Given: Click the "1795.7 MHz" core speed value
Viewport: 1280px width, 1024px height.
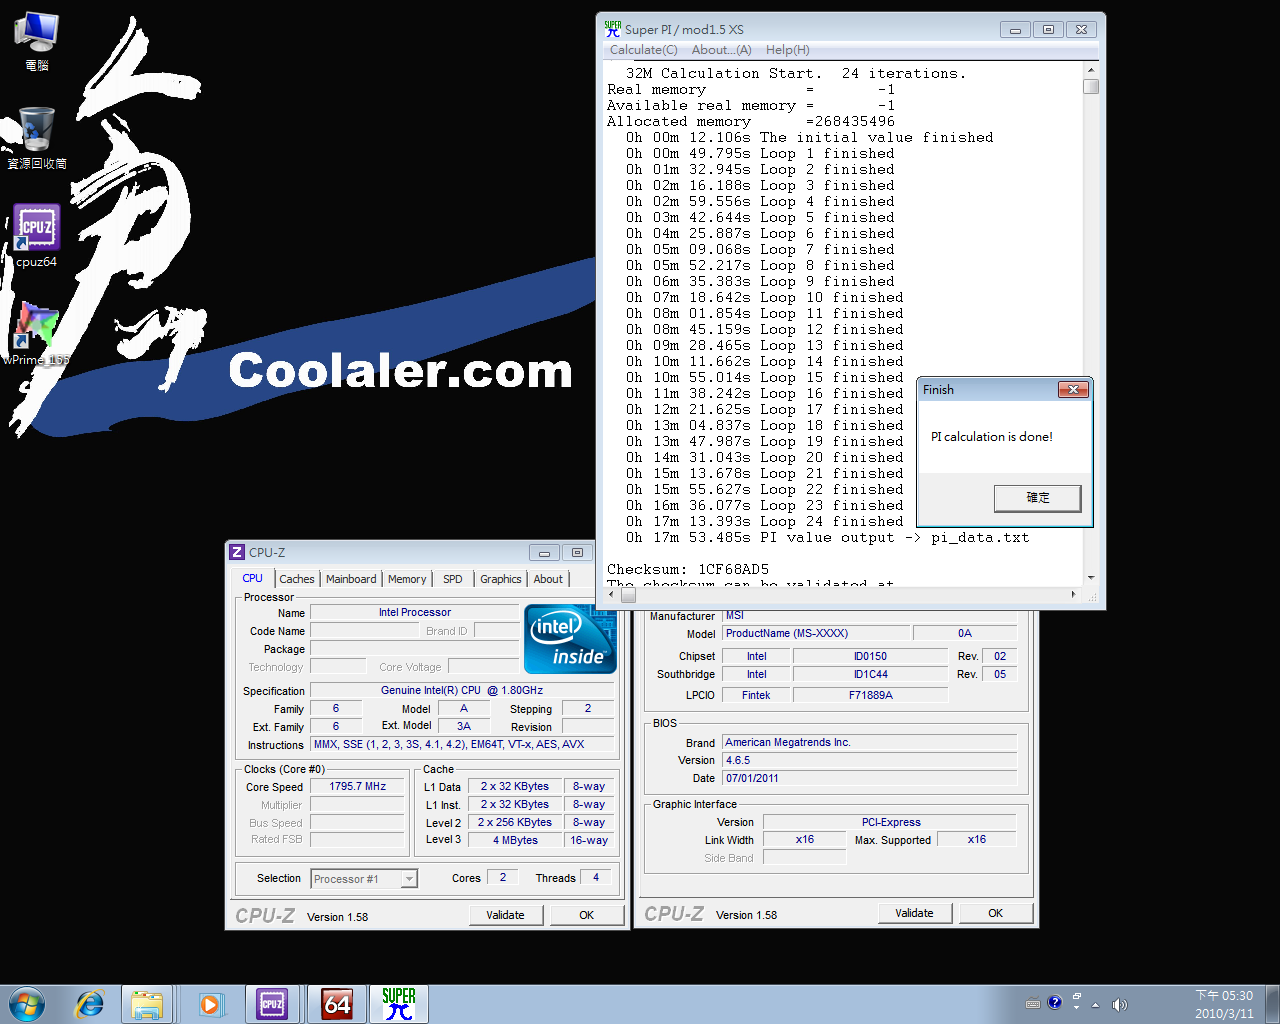Looking at the screenshot, I should tap(358, 786).
